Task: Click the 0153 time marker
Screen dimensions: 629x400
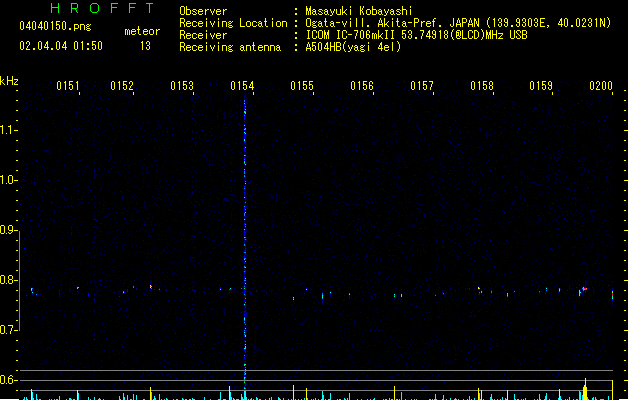Action: (182, 86)
